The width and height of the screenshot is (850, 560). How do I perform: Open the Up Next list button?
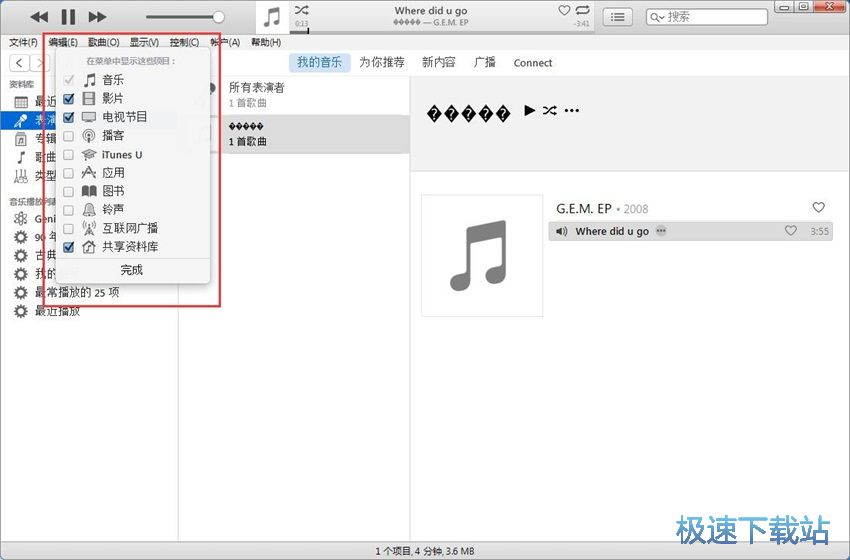point(617,17)
